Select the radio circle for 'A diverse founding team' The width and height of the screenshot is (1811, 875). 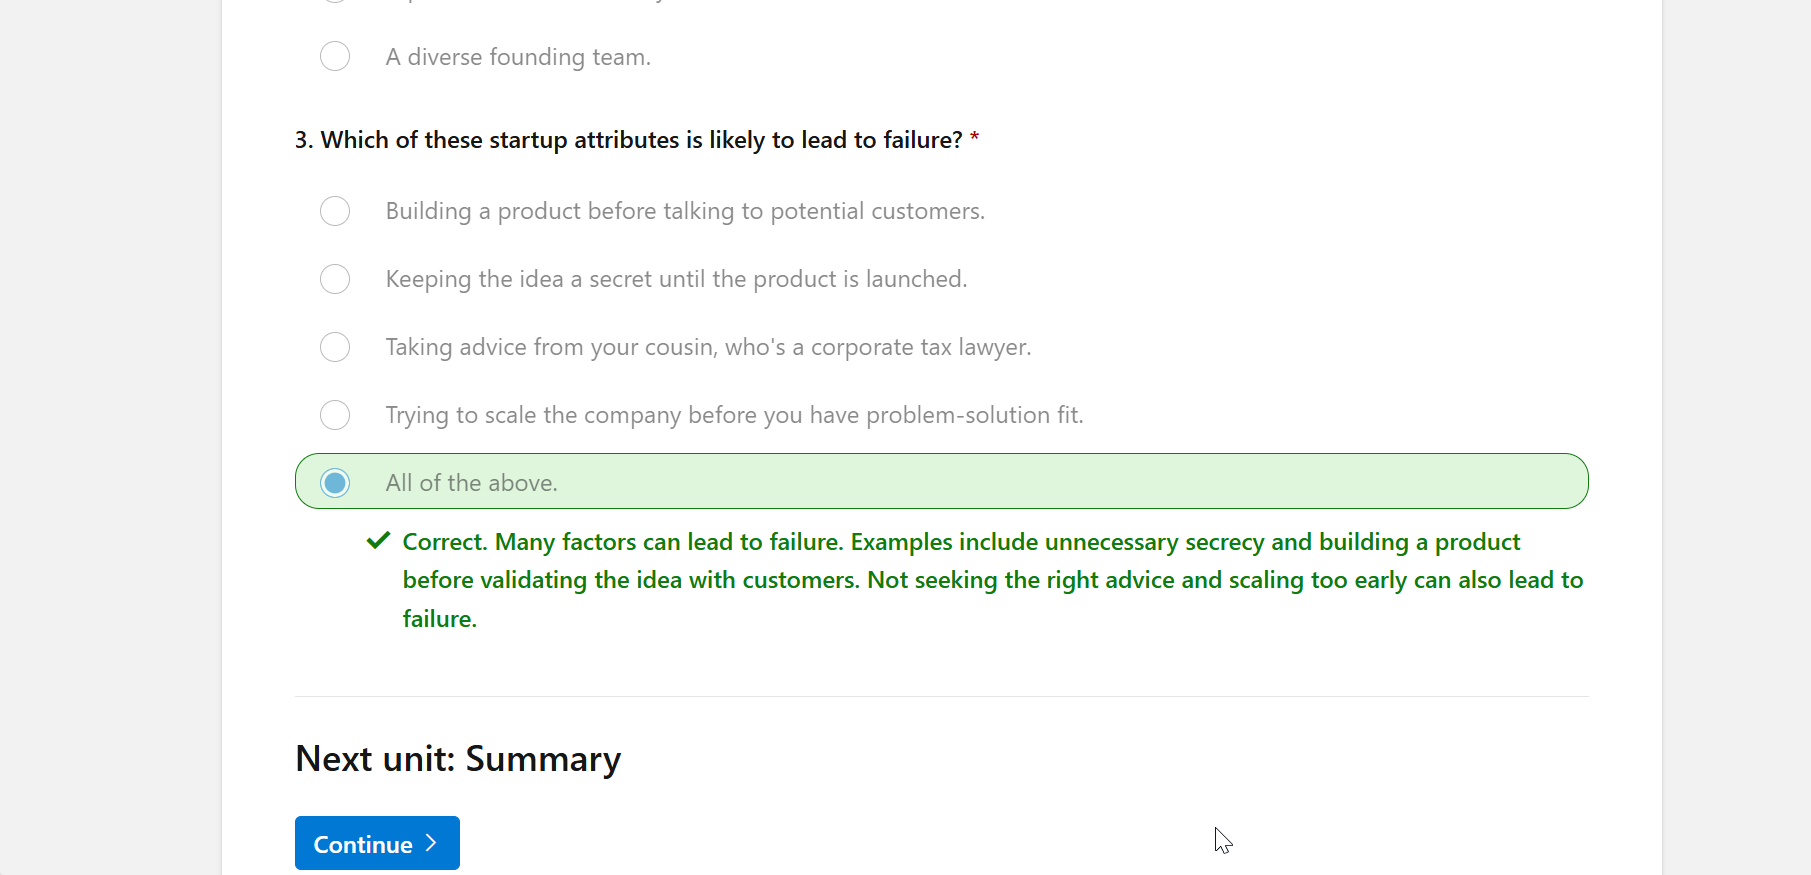(335, 56)
